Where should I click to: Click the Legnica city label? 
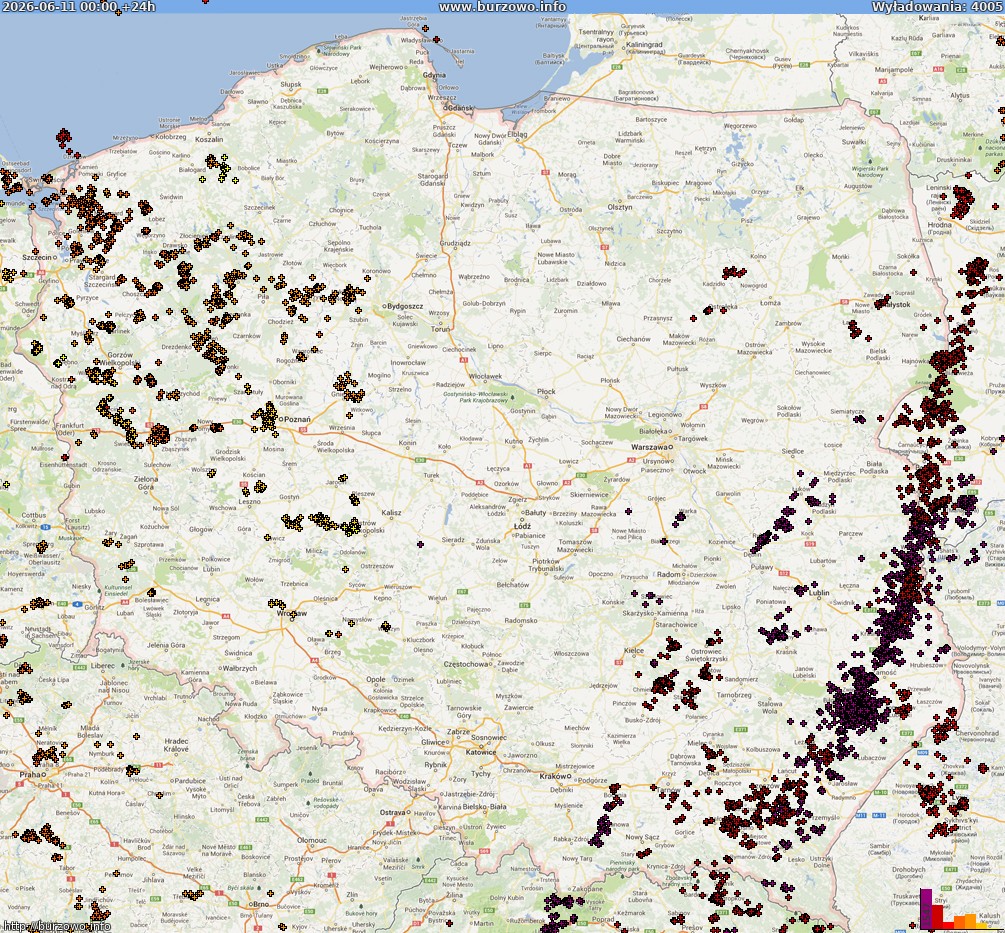point(207,599)
